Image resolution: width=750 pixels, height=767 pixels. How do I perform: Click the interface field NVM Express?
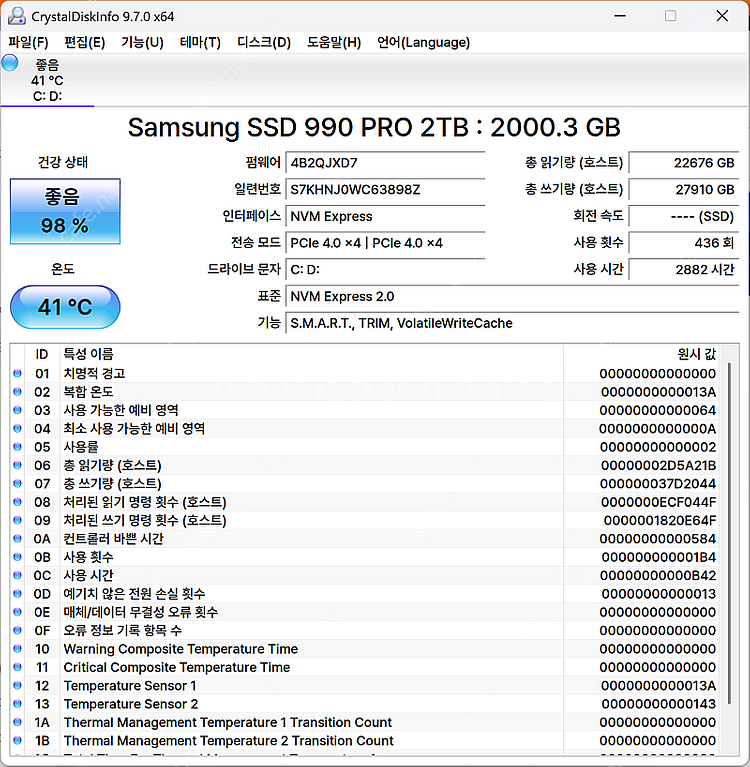pos(385,216)
